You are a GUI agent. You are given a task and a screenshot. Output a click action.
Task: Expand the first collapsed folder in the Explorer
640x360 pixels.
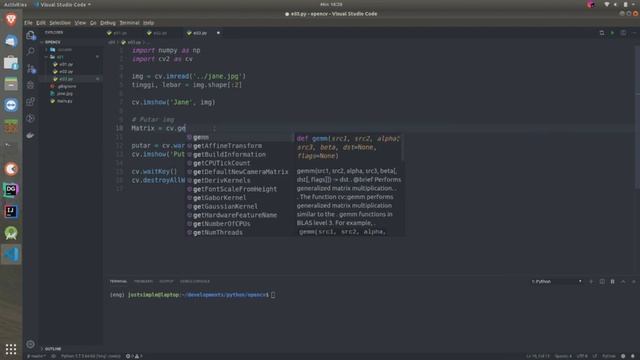[x=61, y=49]
